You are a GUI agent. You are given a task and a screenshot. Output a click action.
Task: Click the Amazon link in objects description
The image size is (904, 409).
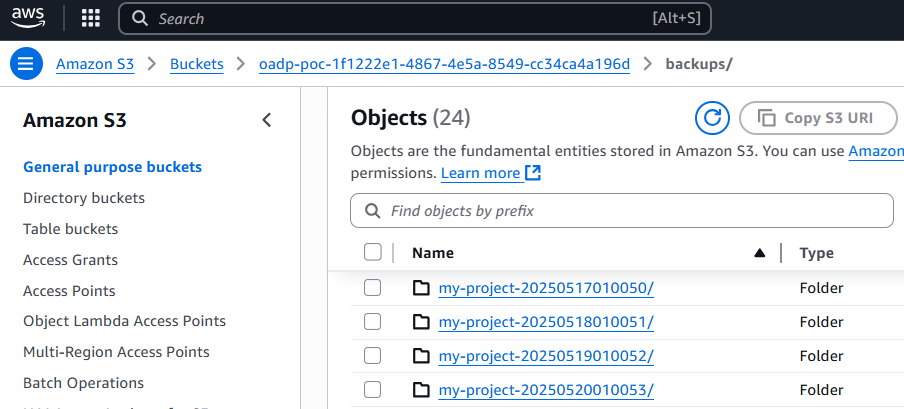(876, 152)
